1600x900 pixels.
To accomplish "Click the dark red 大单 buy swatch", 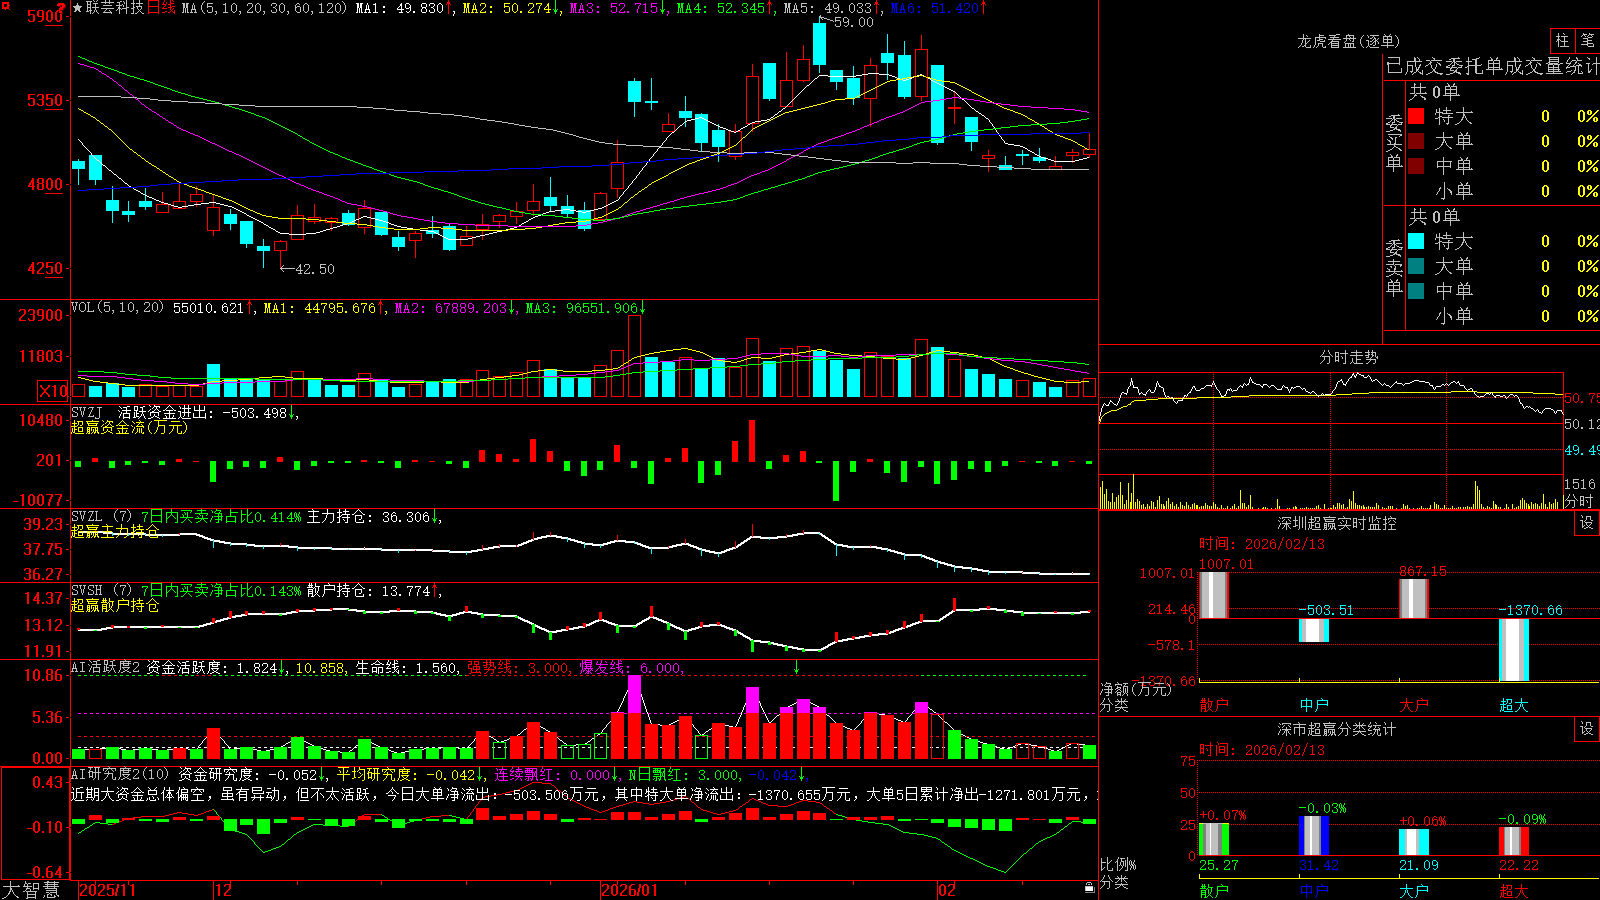I will click(x=1416, y=141).
